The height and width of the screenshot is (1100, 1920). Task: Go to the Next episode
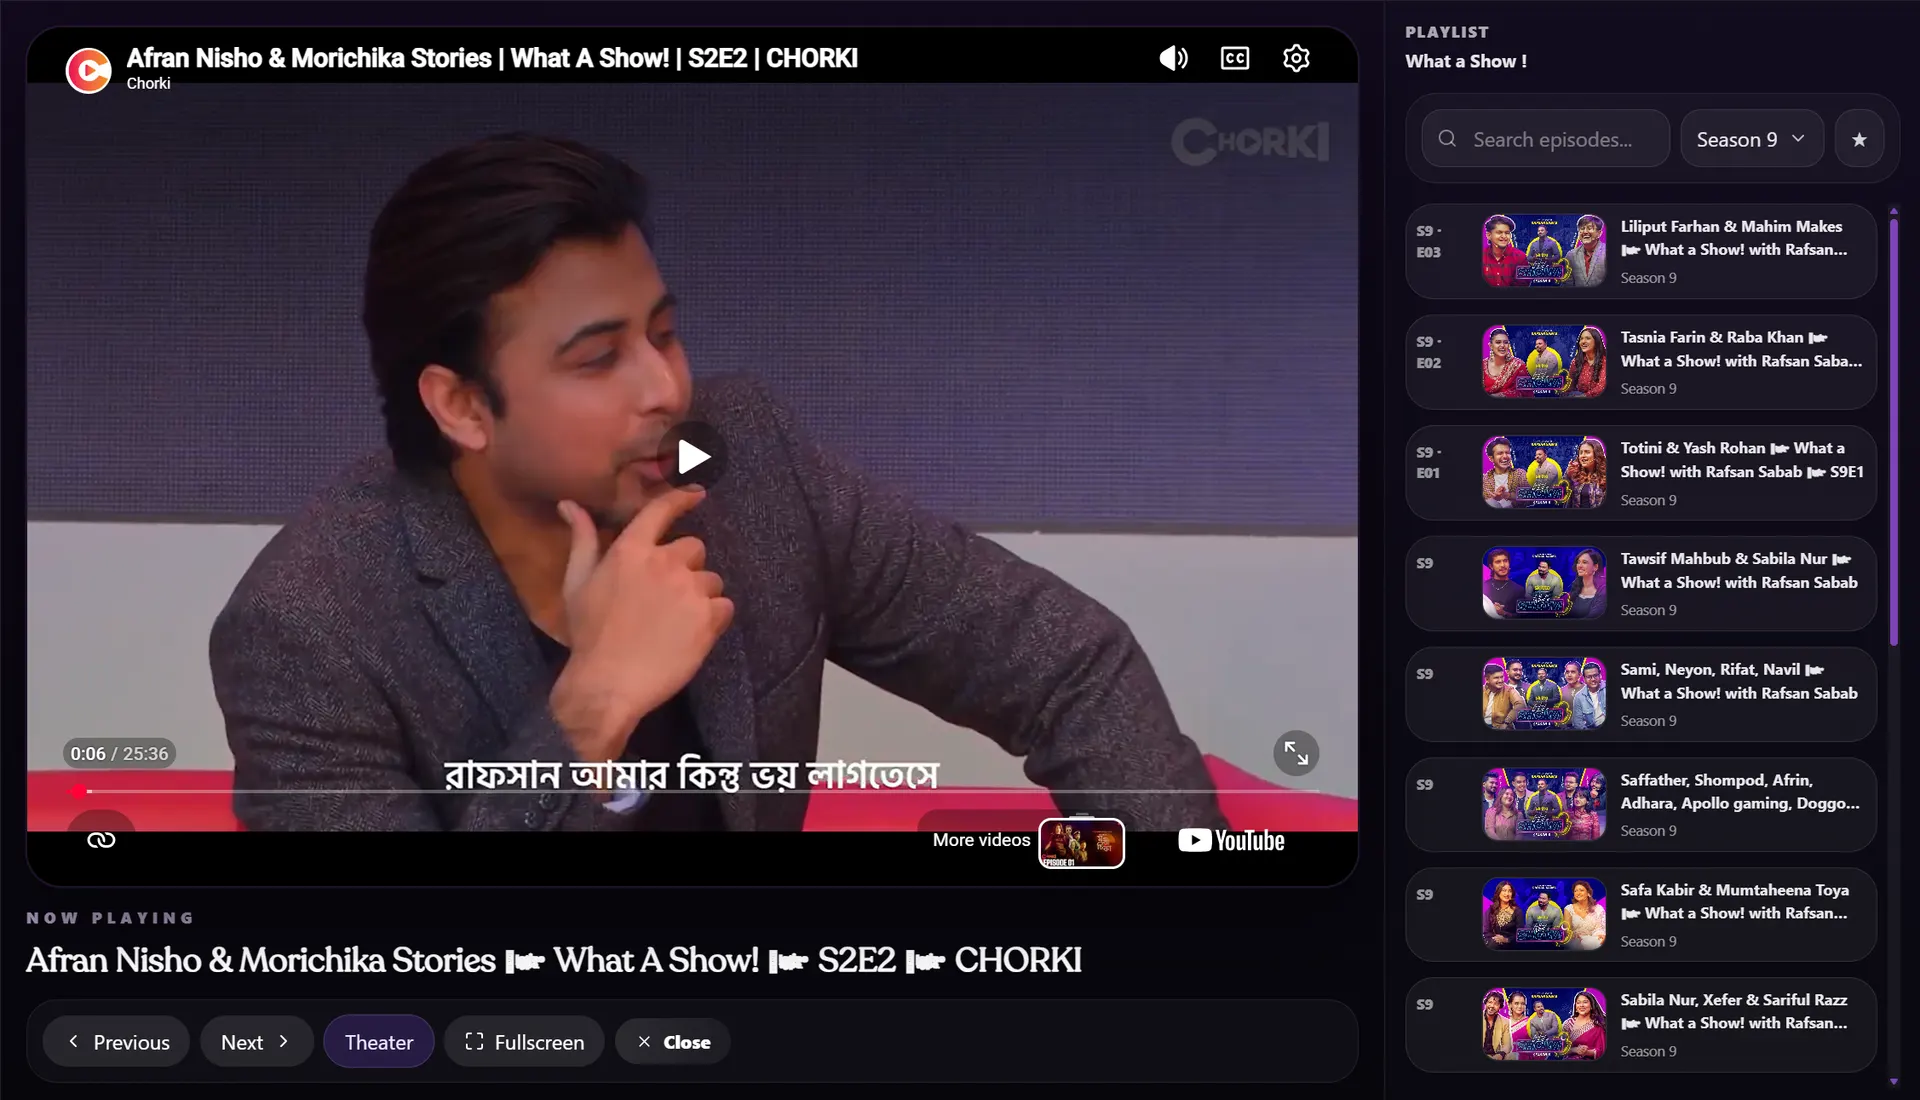256,1042
